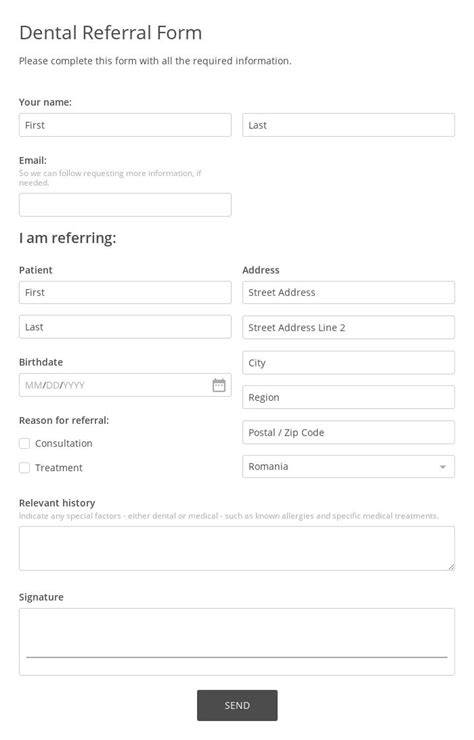The height and width of the screenshot is (740, 474).
Task: Click the Postal / Zip Code field
Action: pyautogui.click(x=348, y=432)
